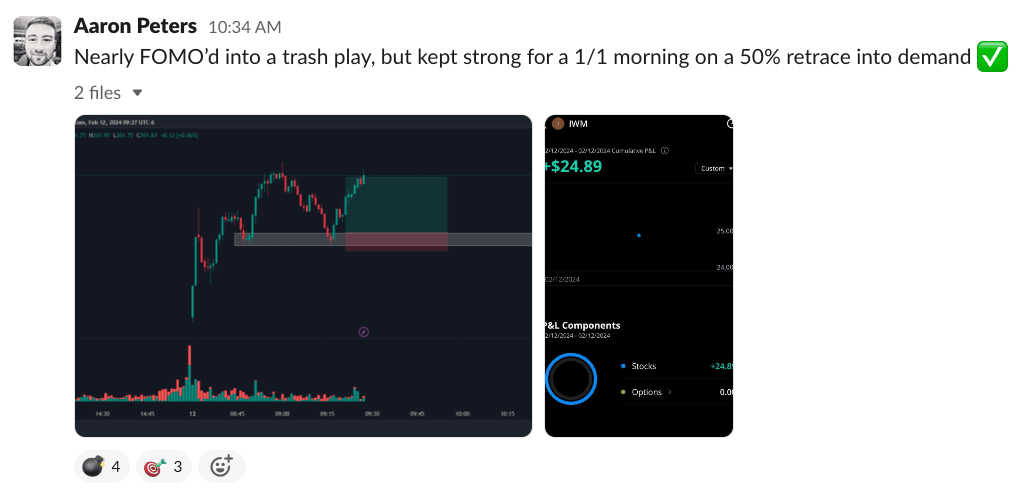Toggle the bomb reaction with 4 votes
The image size is (1034, 494).
[103, 466]
